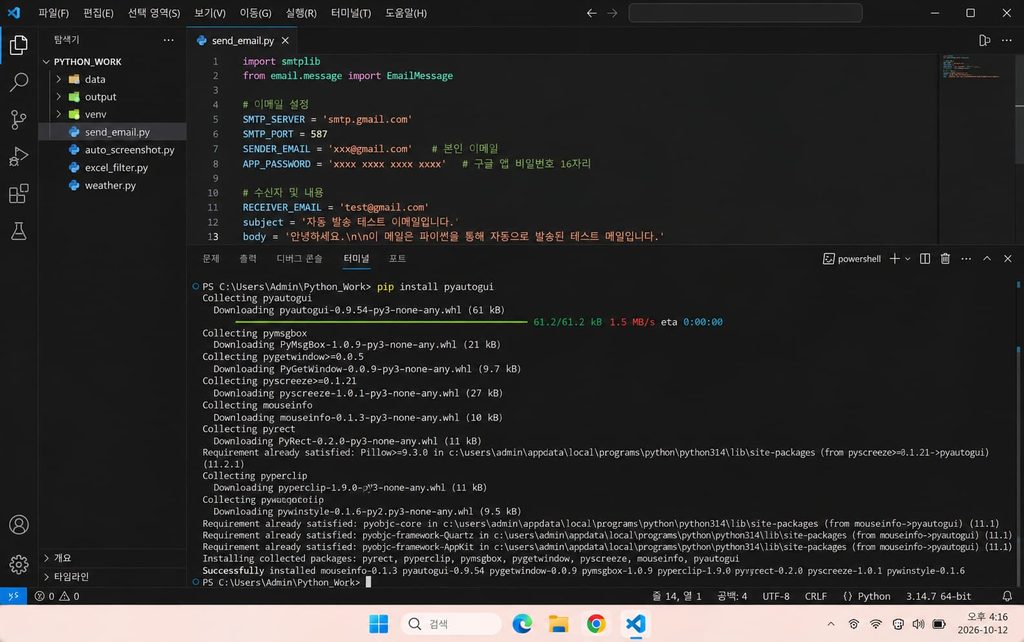Expand the output folder
The height and width of the screenshot is (642, 1024).
tap(59, 97)
